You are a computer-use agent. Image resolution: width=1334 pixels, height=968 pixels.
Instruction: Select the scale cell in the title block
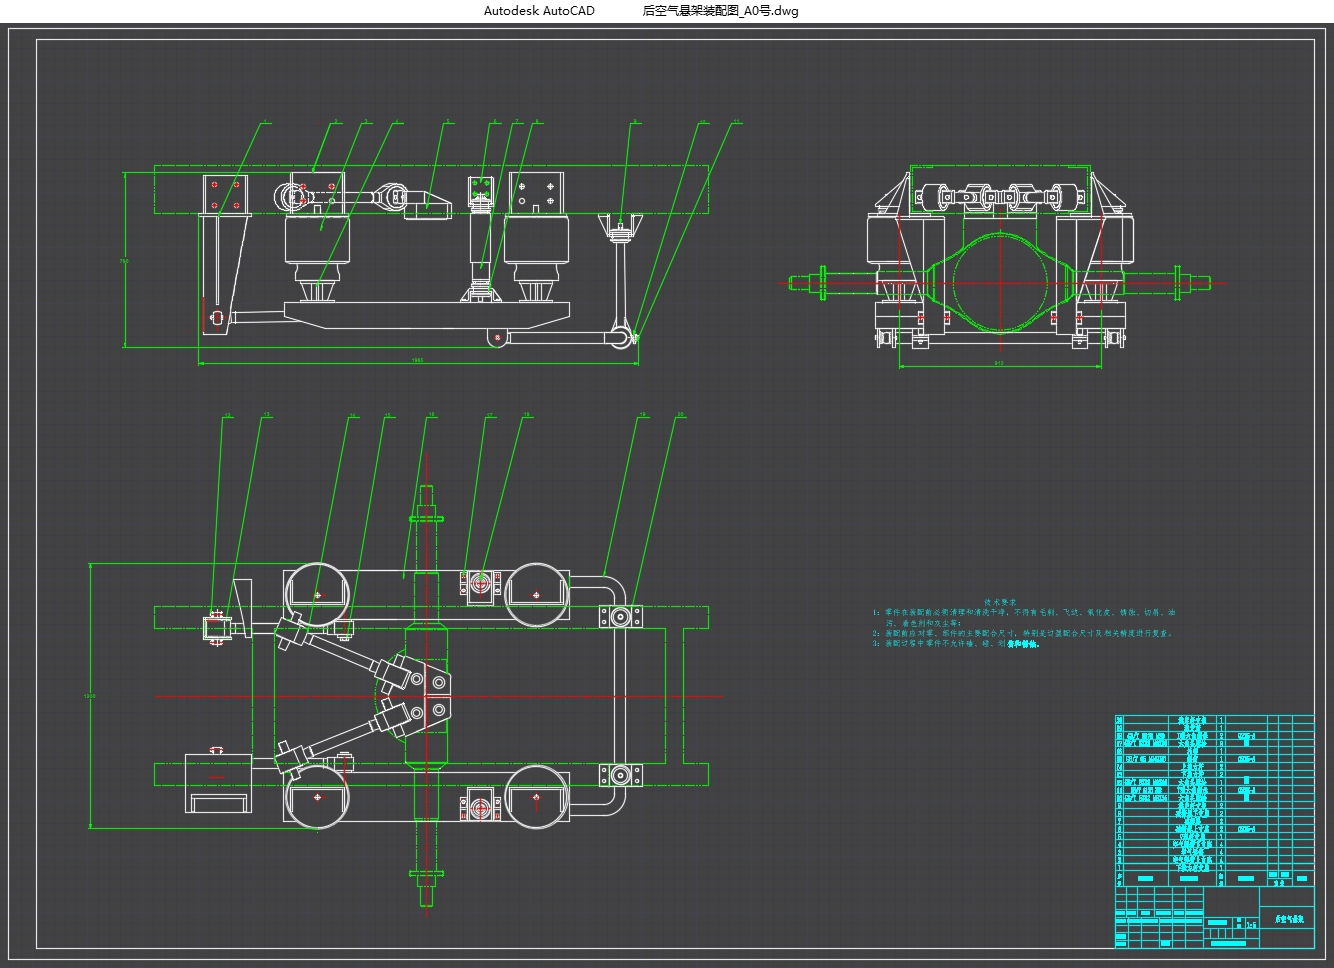point(1250,925)
